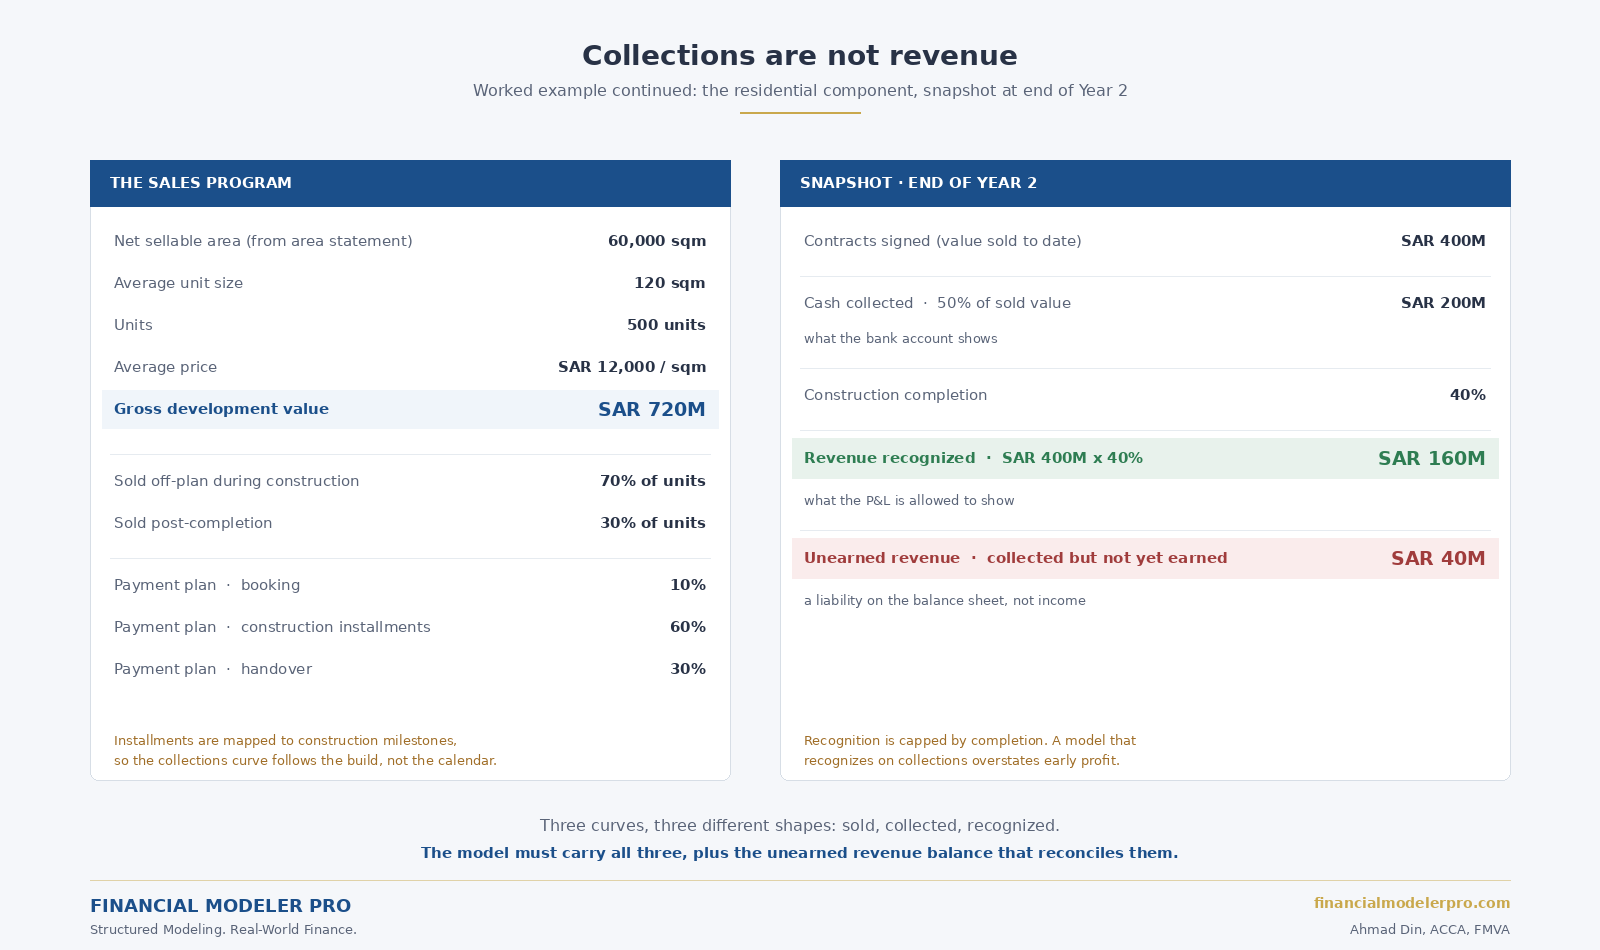Select the '500 units' value
Image resolution: width=1600 pixels, height=950 pixels.
click(666, 325)
